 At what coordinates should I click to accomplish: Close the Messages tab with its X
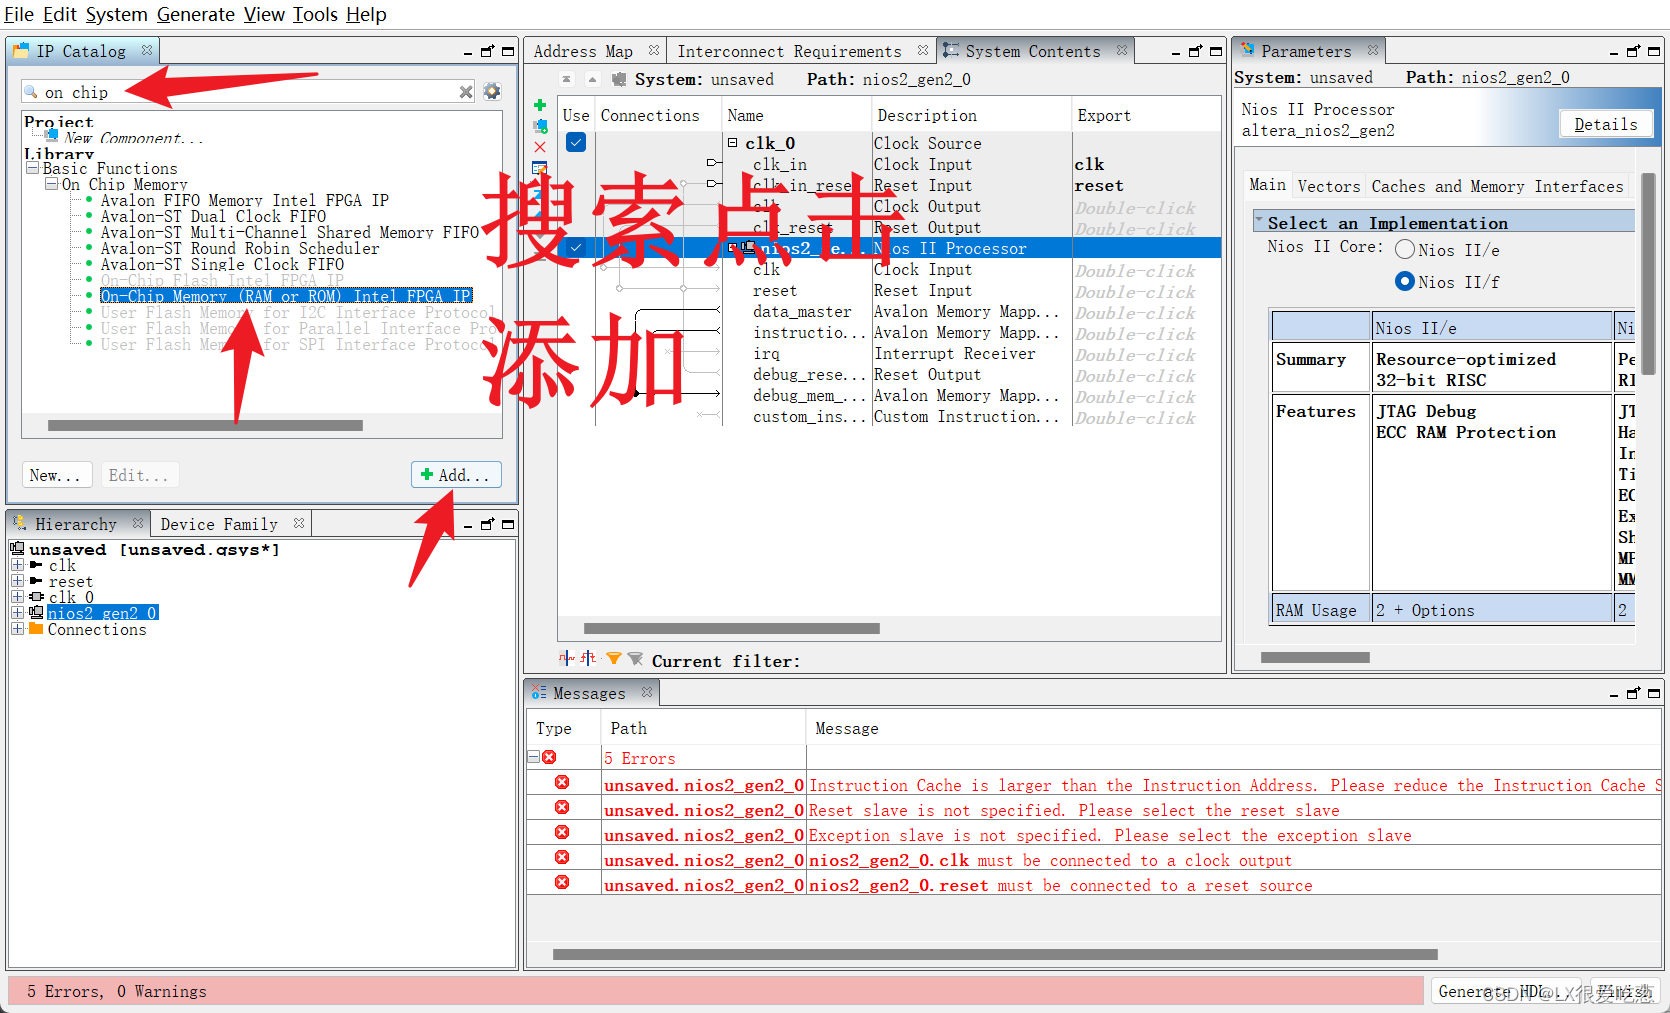coord(647,692)
